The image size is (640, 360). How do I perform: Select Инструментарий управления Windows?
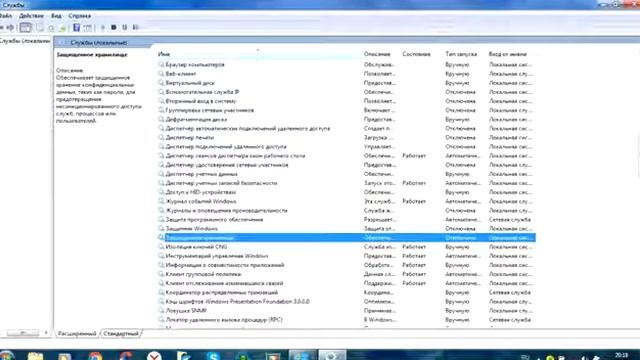pos(346,256)
